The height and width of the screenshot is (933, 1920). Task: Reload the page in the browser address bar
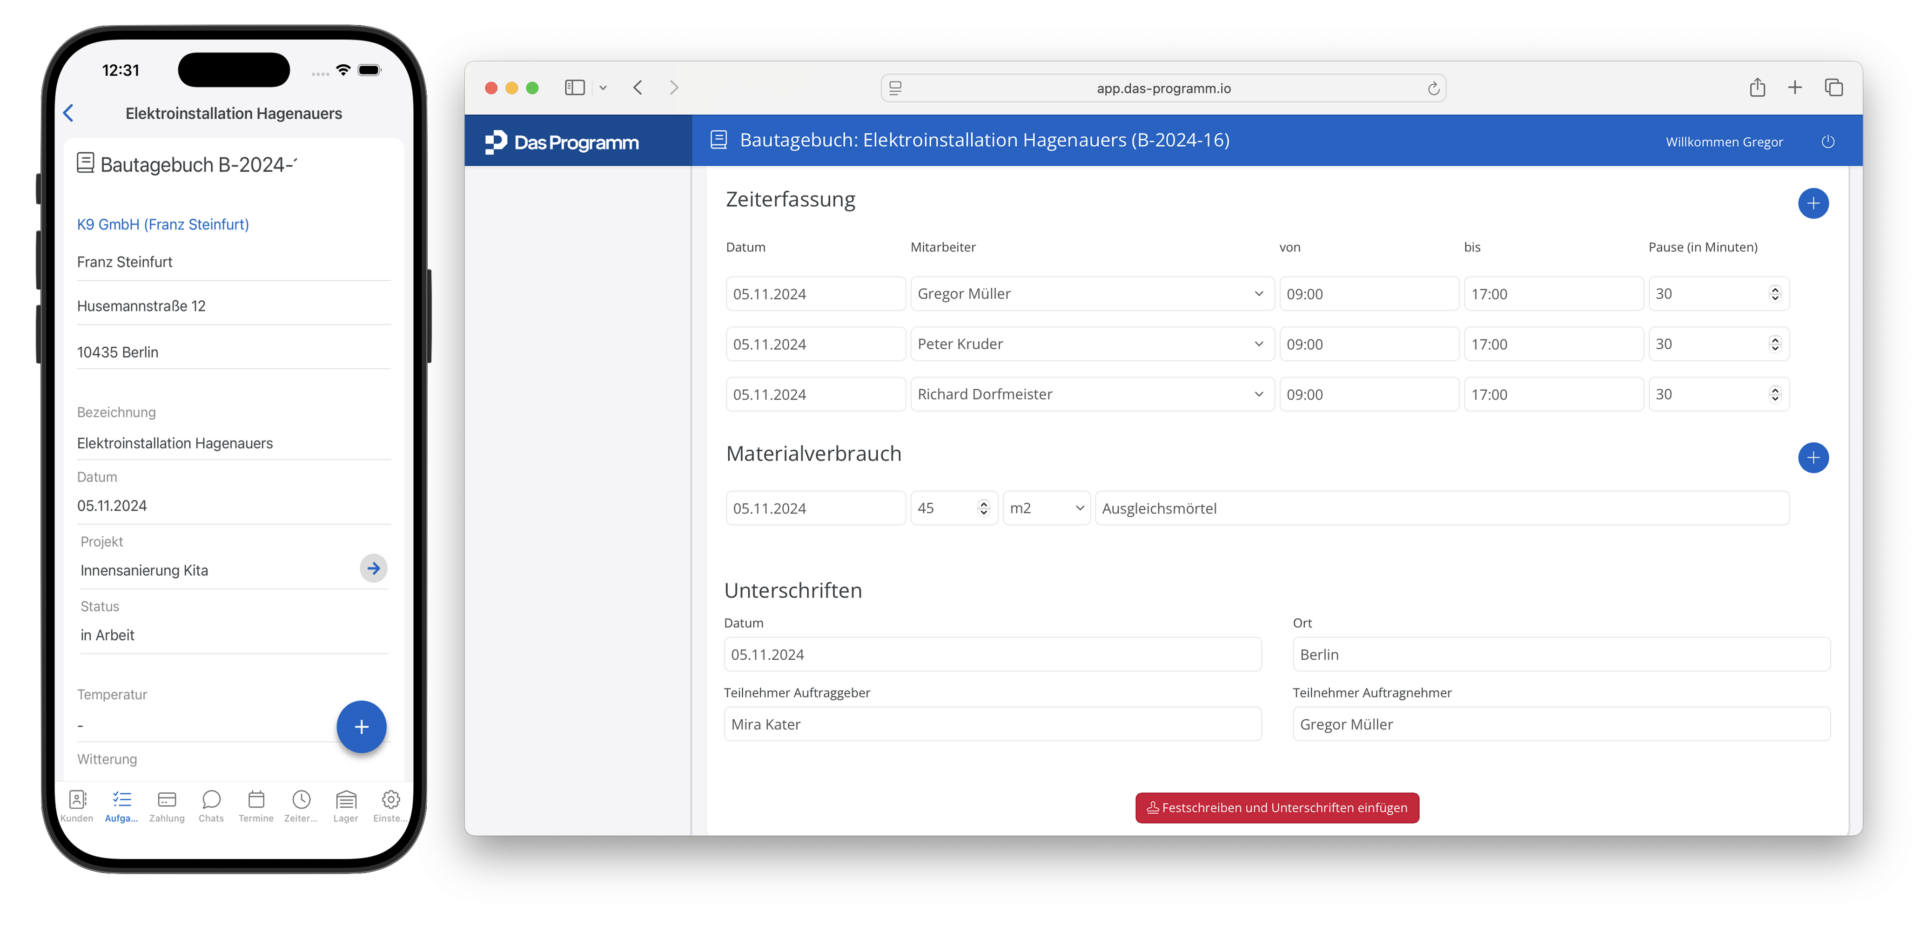[x=1432, y=89]
